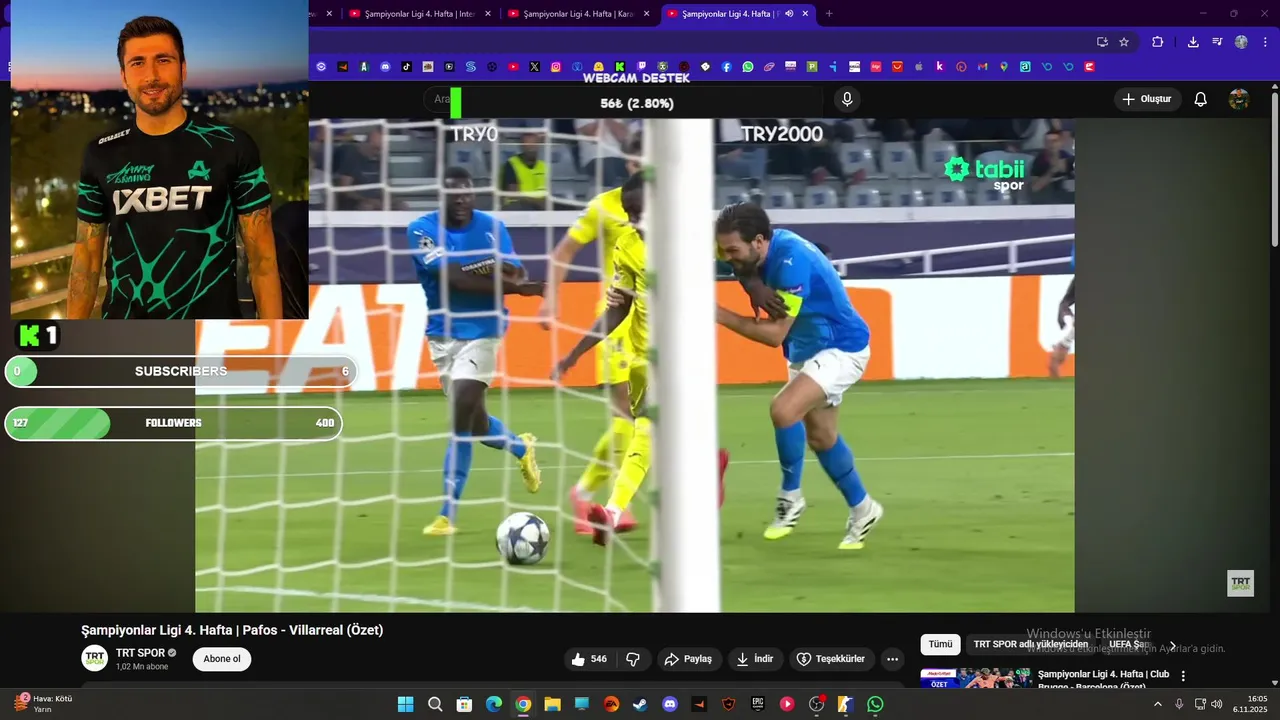The width and height of the screenshot is (1280, 720).
Task: Mute the playing tab via its speaker icon
Action: 789,14
